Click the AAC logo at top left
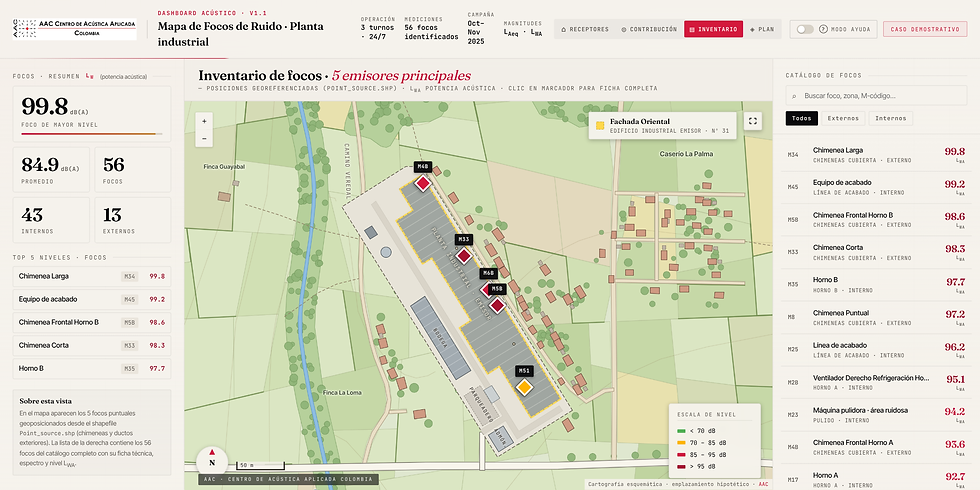This screenshot has width=980, height=490. click(x=74, y=29)
